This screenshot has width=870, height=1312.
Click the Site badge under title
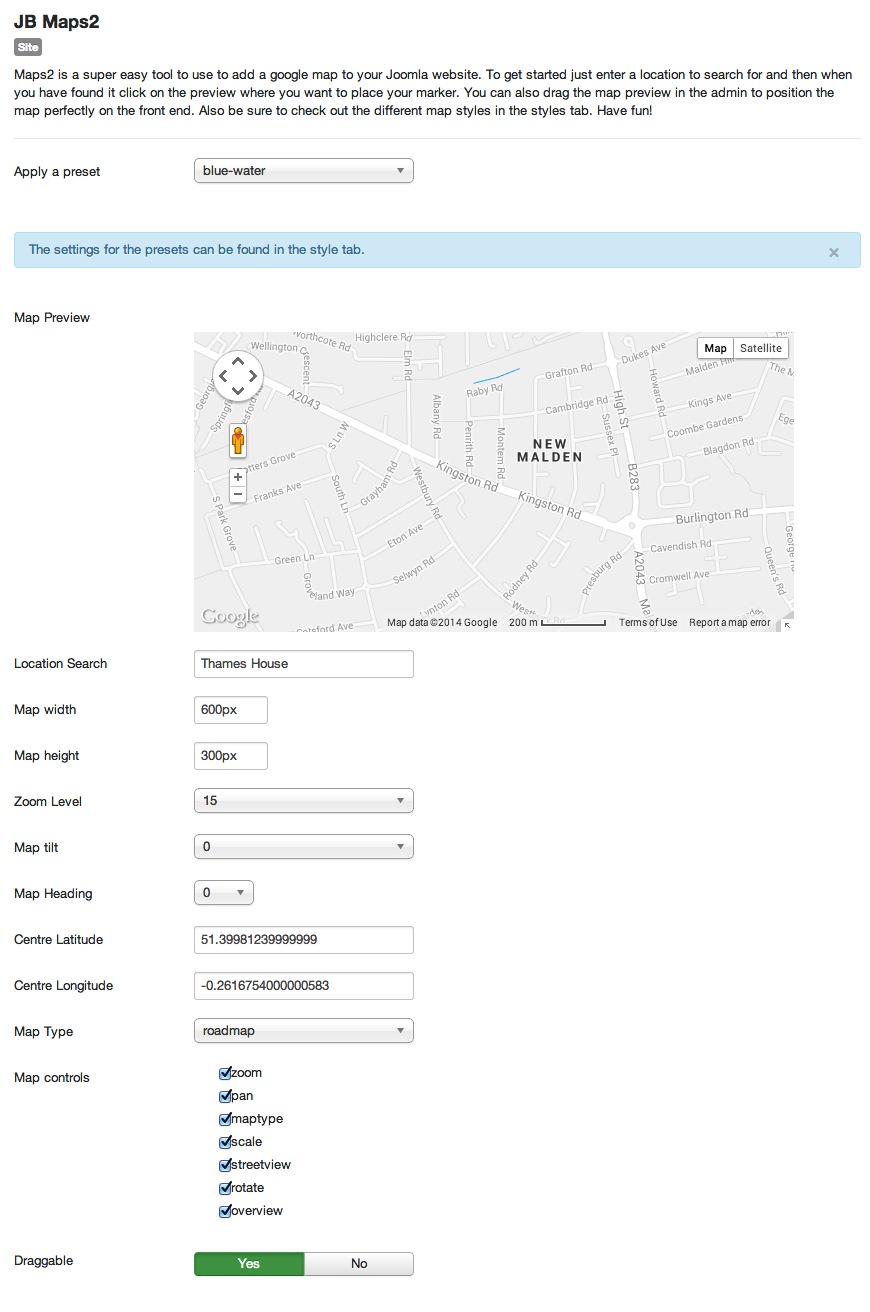(28, 47)
